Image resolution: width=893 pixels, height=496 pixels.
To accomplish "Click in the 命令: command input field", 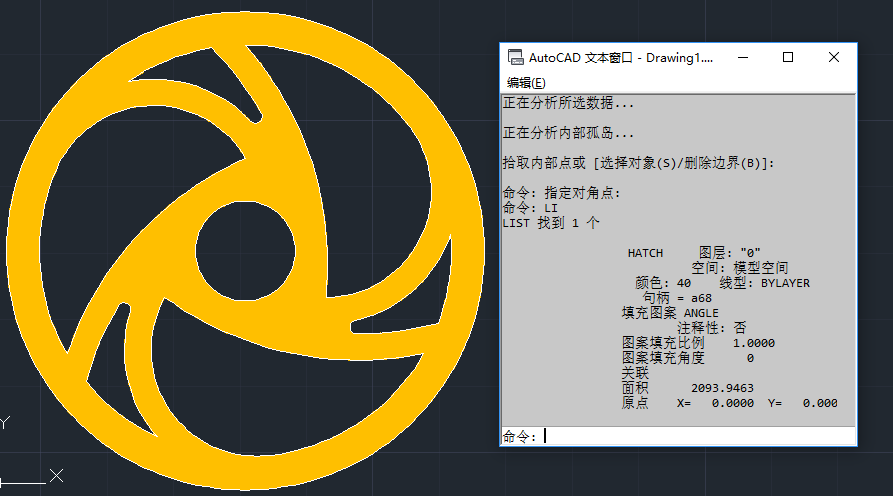I will pyautogui.click(x=700, y=436).
